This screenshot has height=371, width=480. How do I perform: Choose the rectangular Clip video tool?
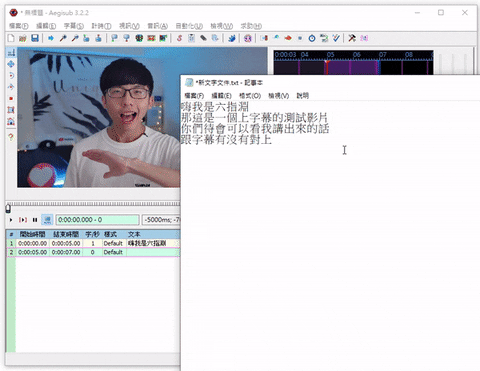(11, 110)
